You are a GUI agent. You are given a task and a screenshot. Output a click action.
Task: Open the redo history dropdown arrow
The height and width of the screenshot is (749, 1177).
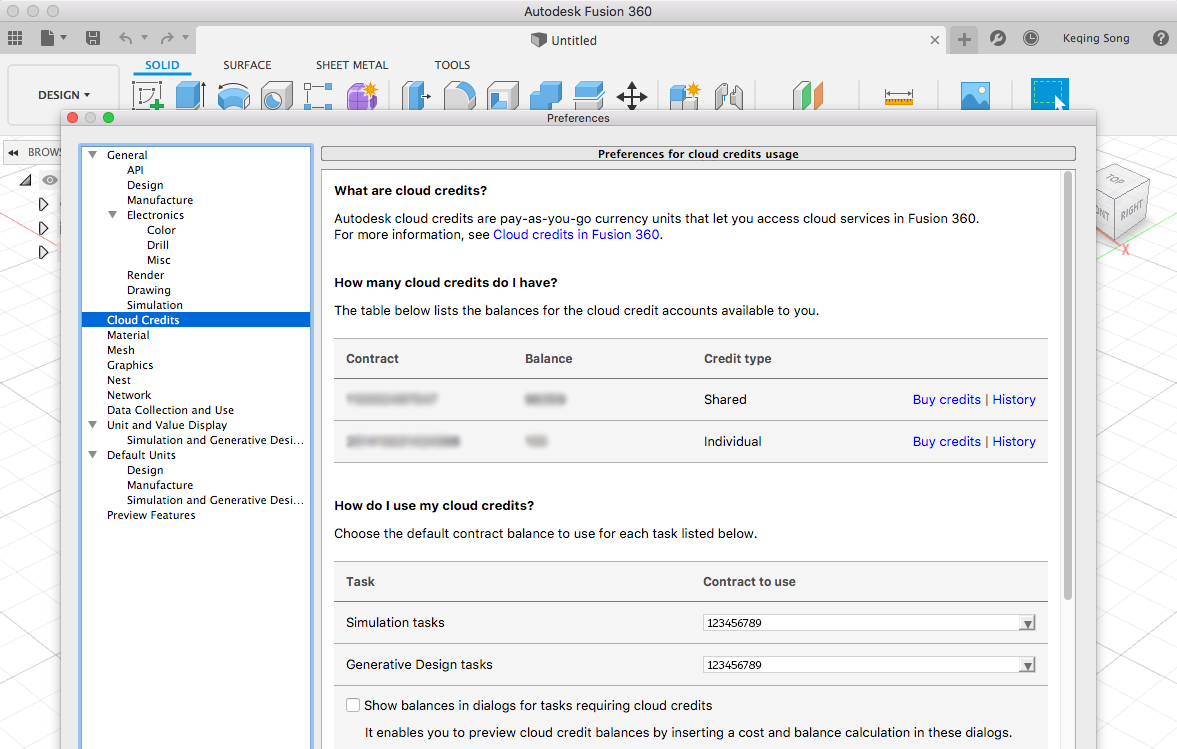pyautogui.click(x=185, y=38)
